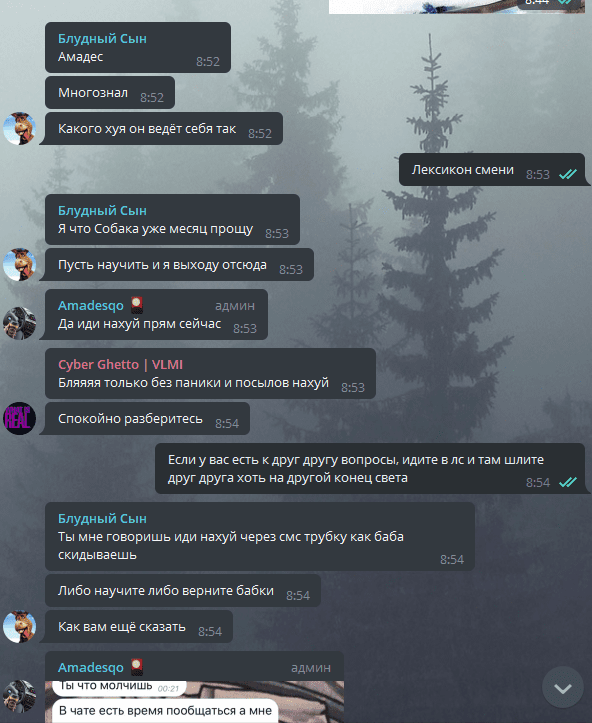Open the partial image at the top of chat
Image resolution: width=592 pixels, height=723 pixels.
click(x=456, y=6)
